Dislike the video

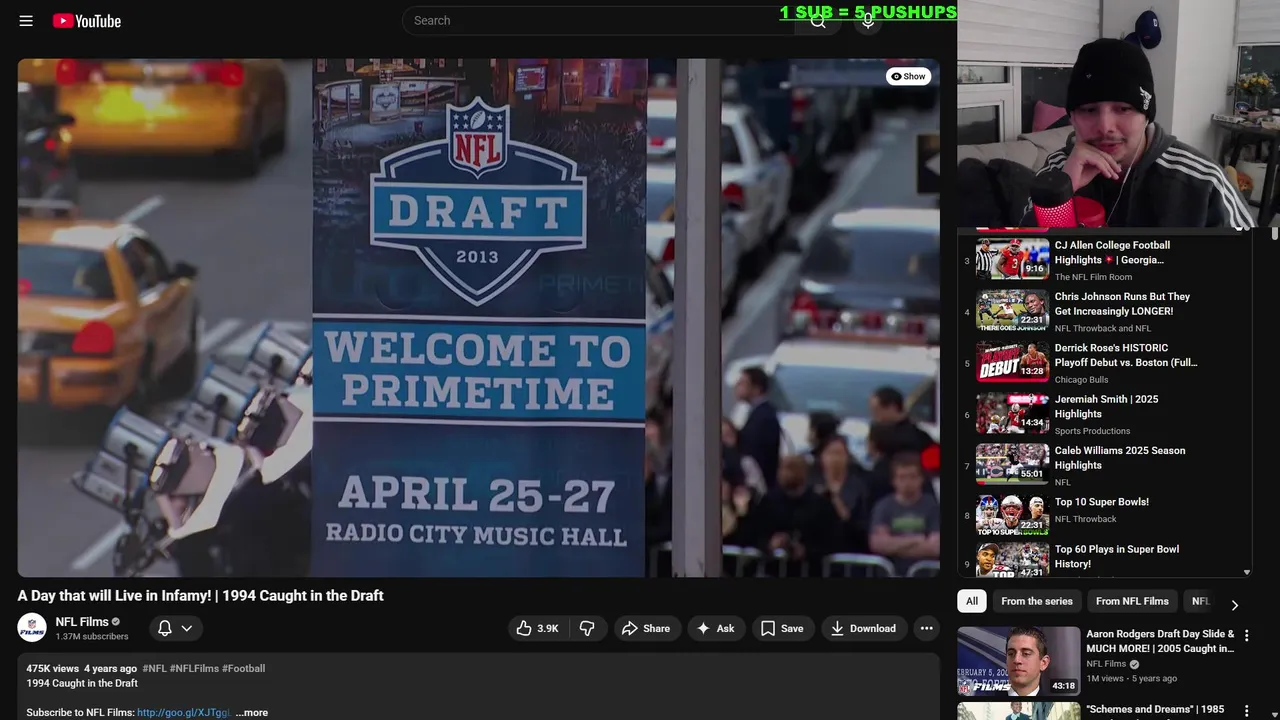coord(587,628)
